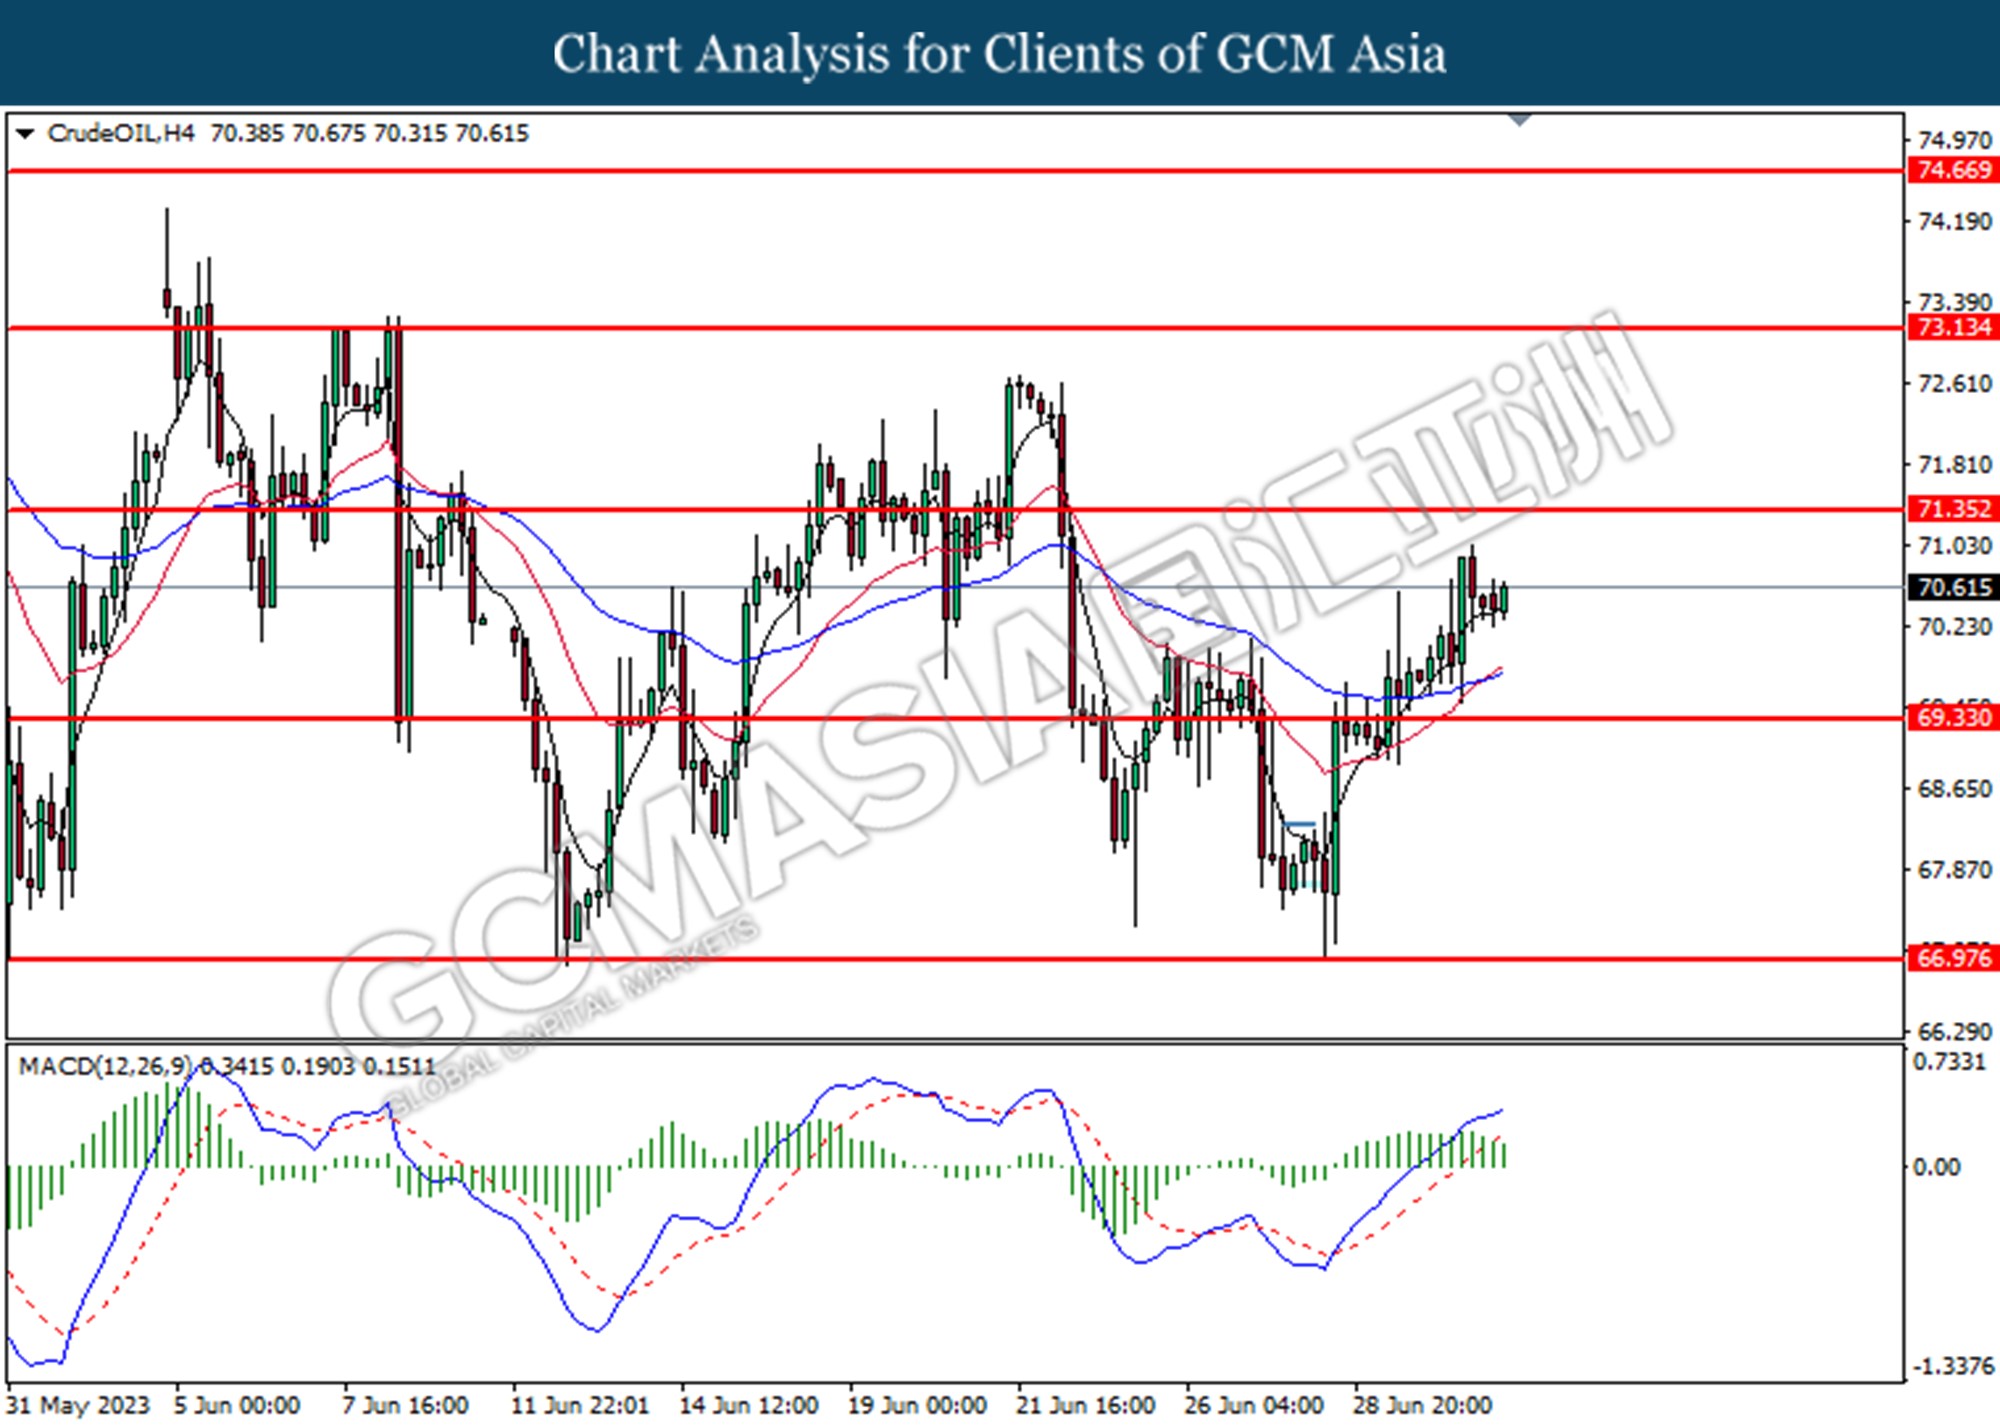Click the 72.610 price scale value

1955,383
